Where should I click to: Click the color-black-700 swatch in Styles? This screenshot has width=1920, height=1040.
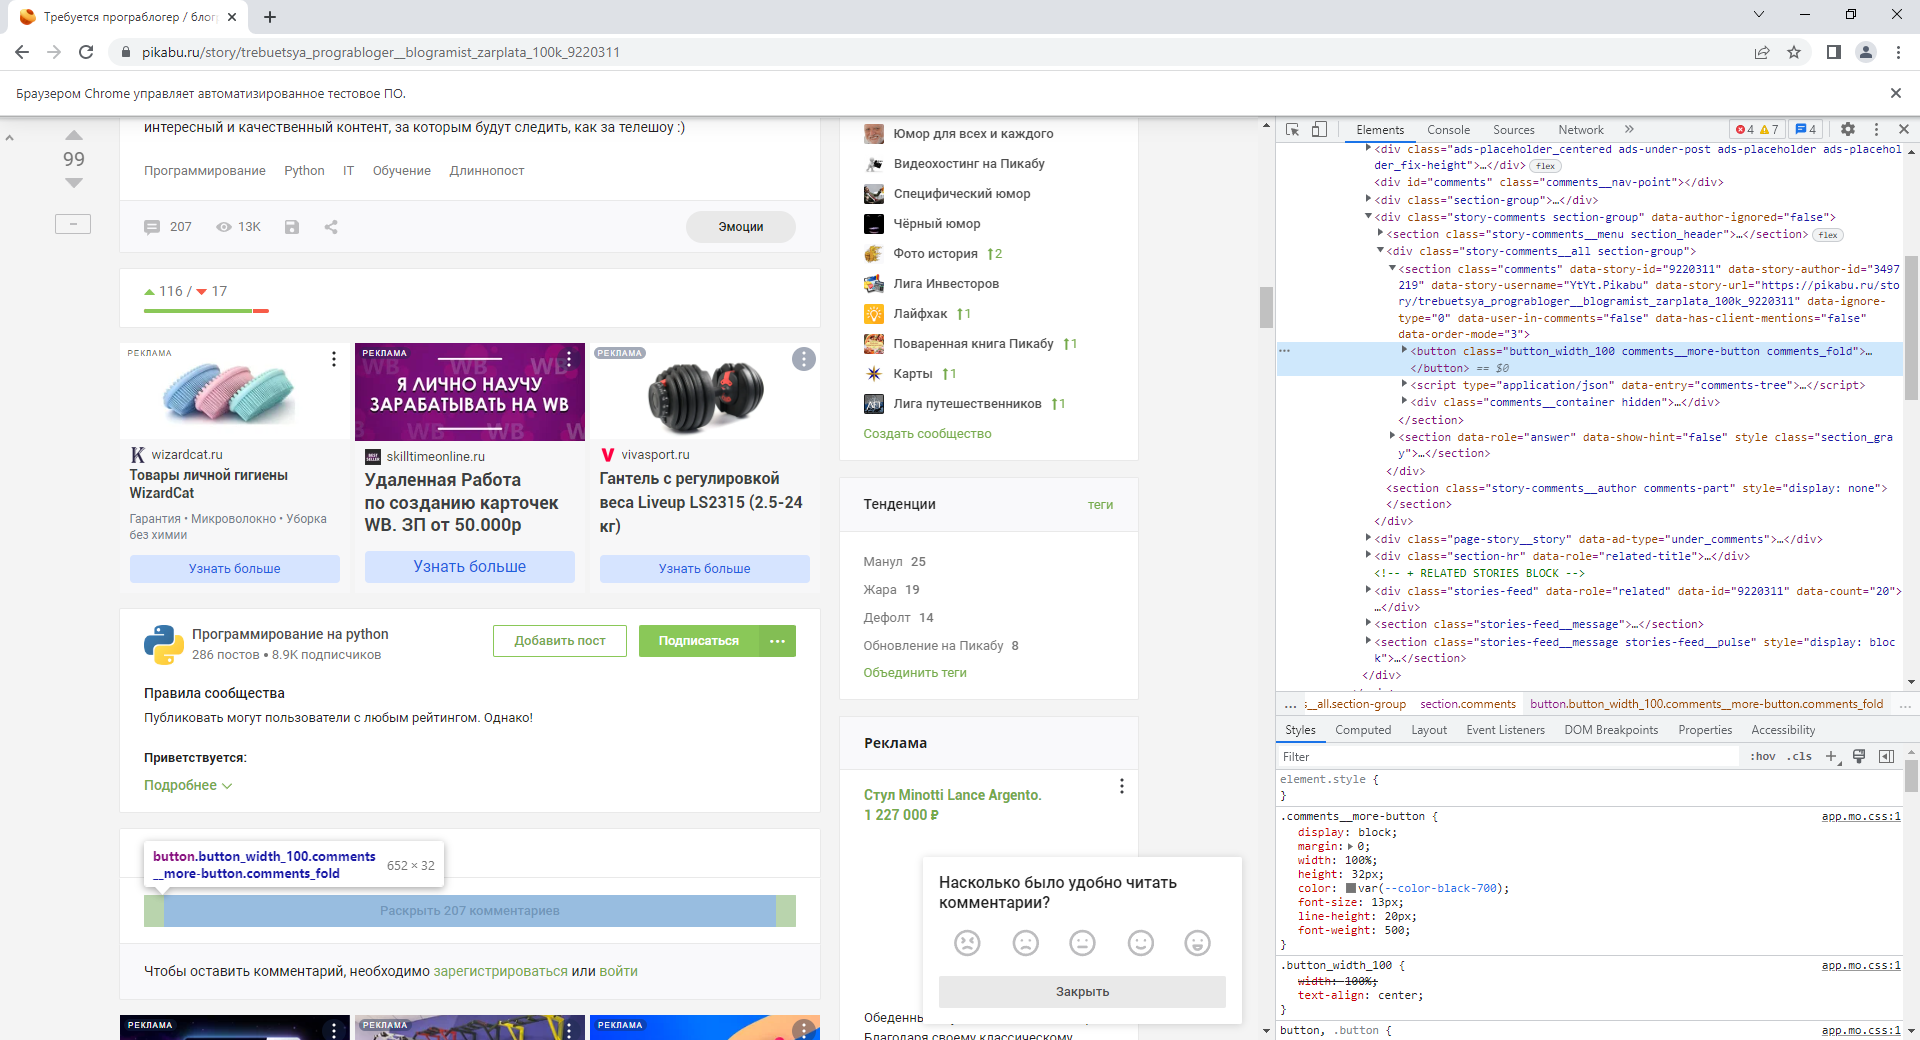[1351, 888]
